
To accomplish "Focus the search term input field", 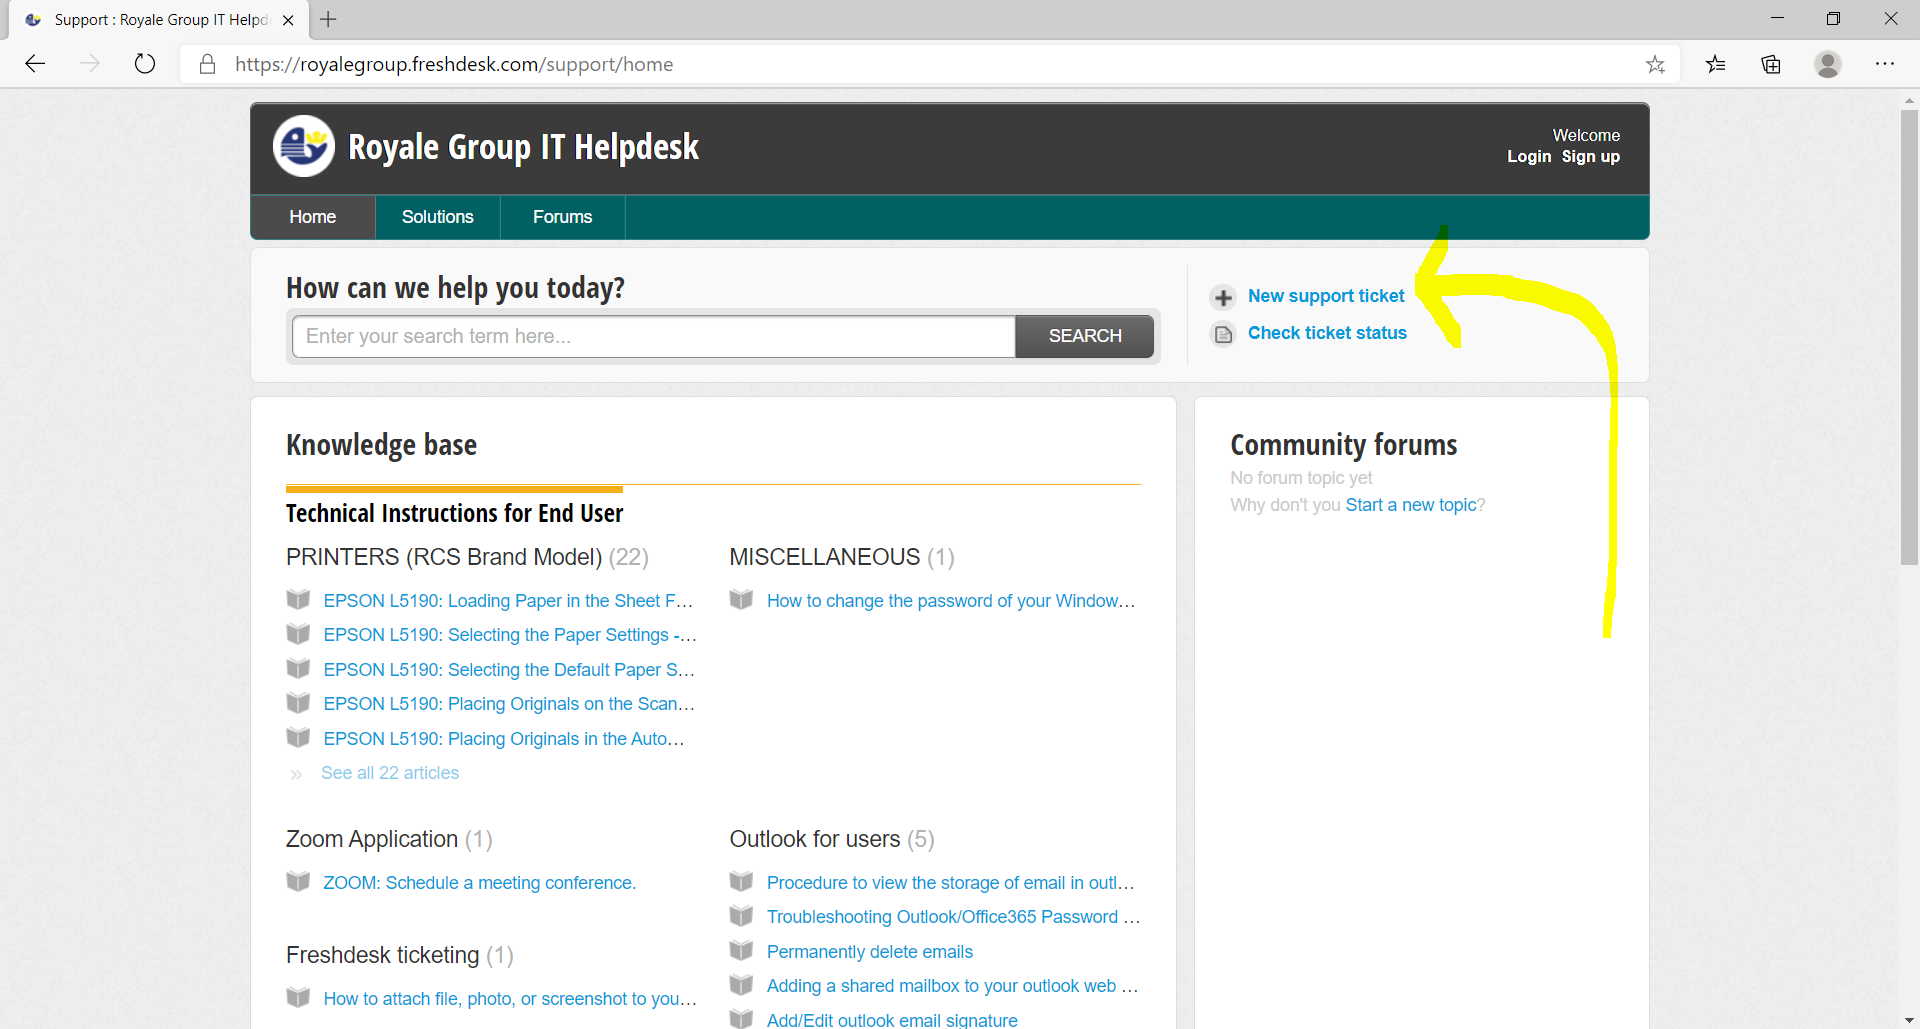I will pyautogui.click(x=654, y=336).
